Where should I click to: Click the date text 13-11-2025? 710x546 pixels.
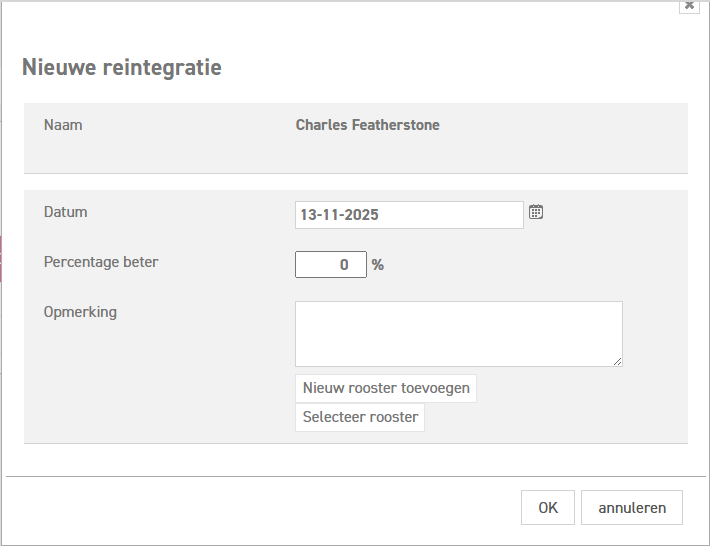coord(339,215)
